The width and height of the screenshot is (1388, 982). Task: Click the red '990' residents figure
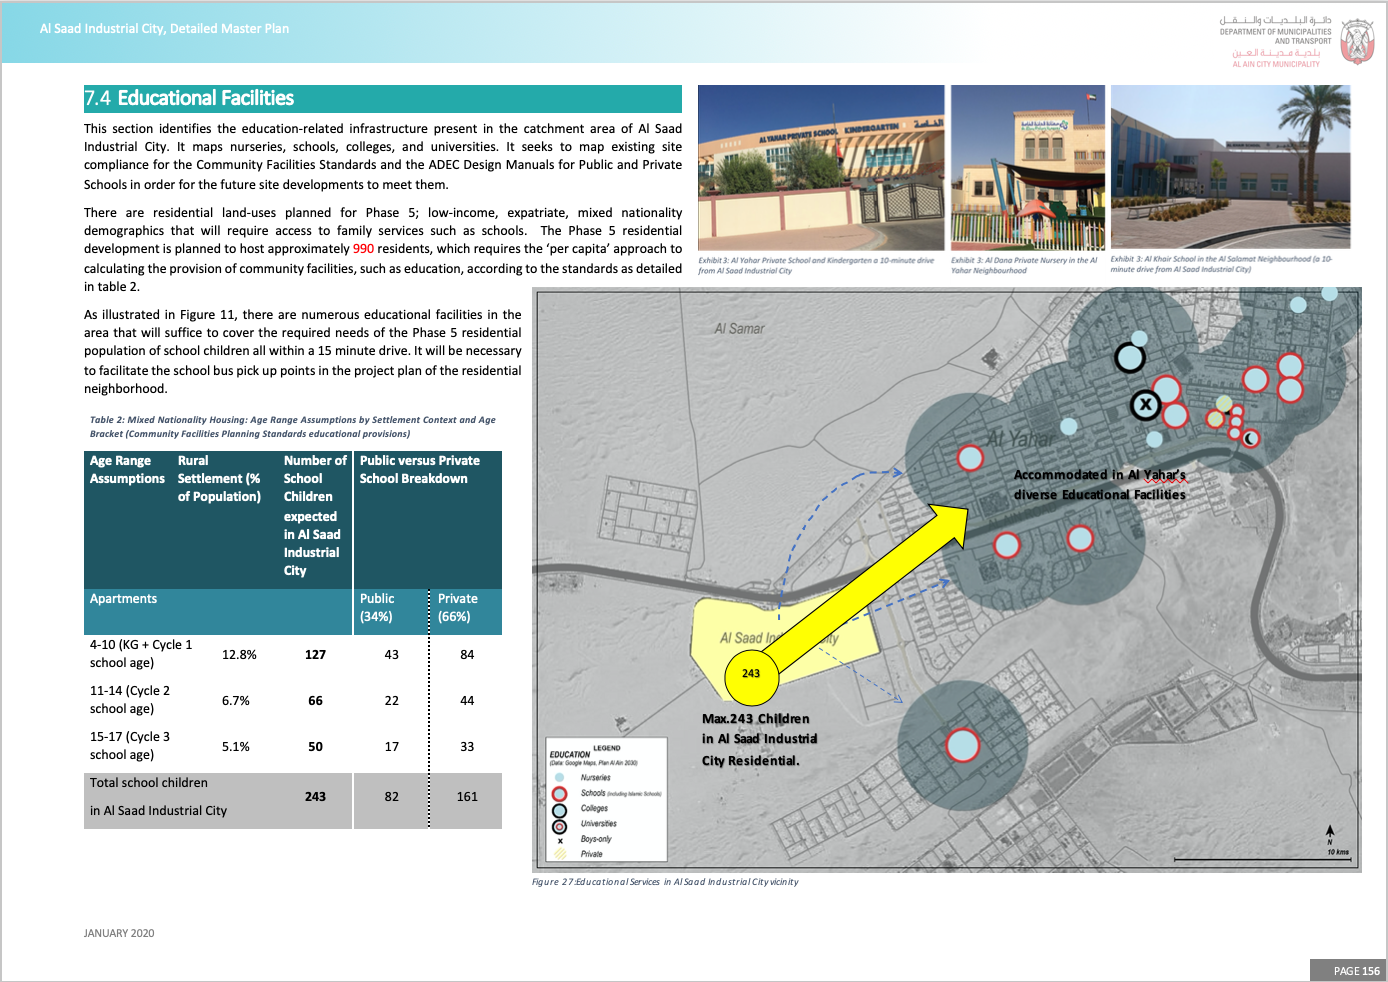[x=363, y=249]
